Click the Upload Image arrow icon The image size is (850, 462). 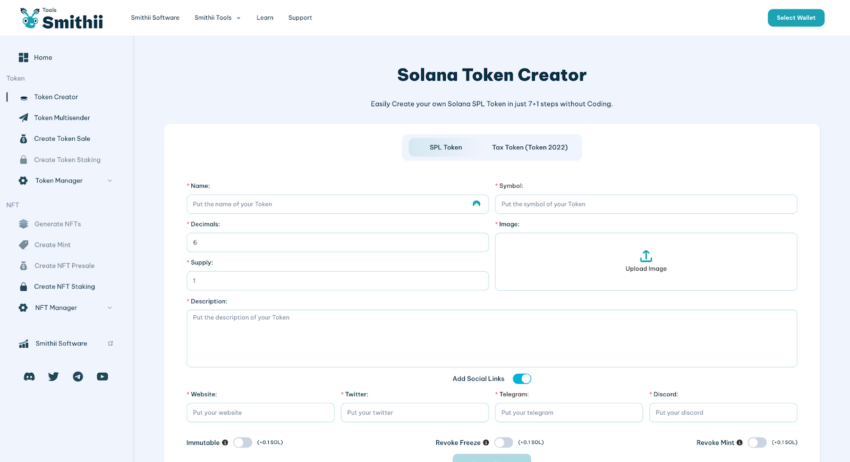tap(646, 256)
